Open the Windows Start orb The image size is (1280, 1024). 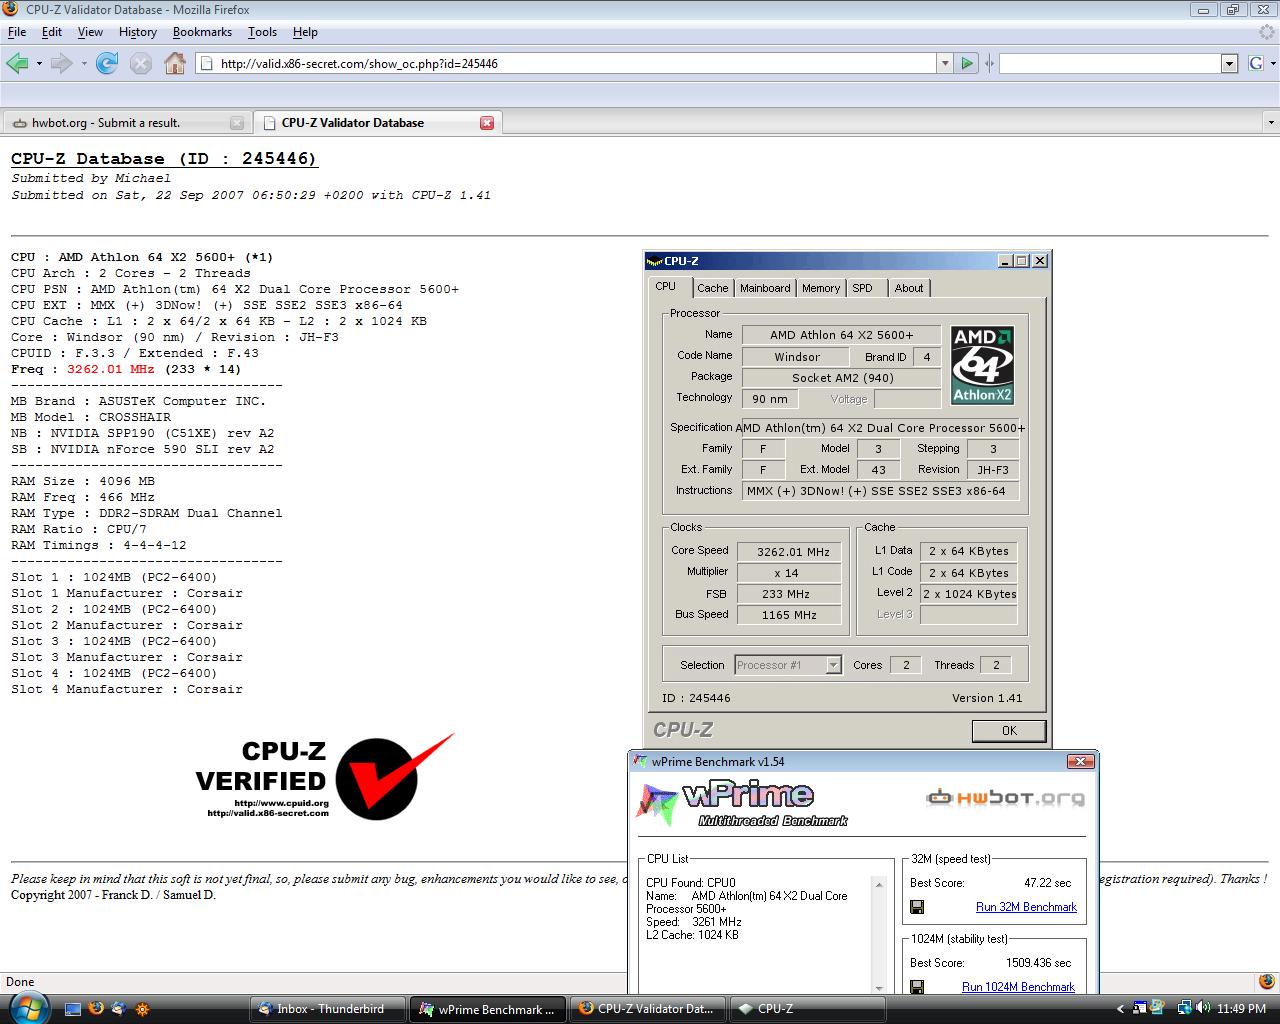pos(28,1008)
